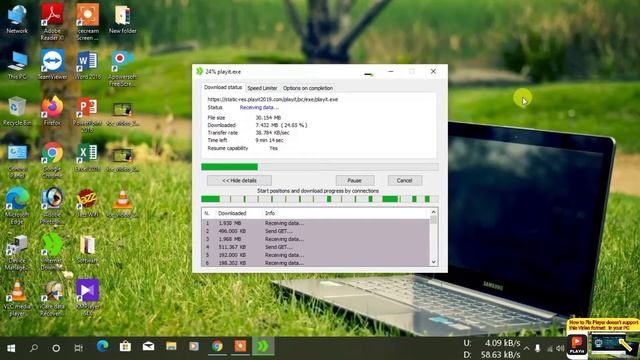The height and width of the screenshot is (360, 640).
Task: Open Device Manager desktop shortcut
Action: (17, 252)
